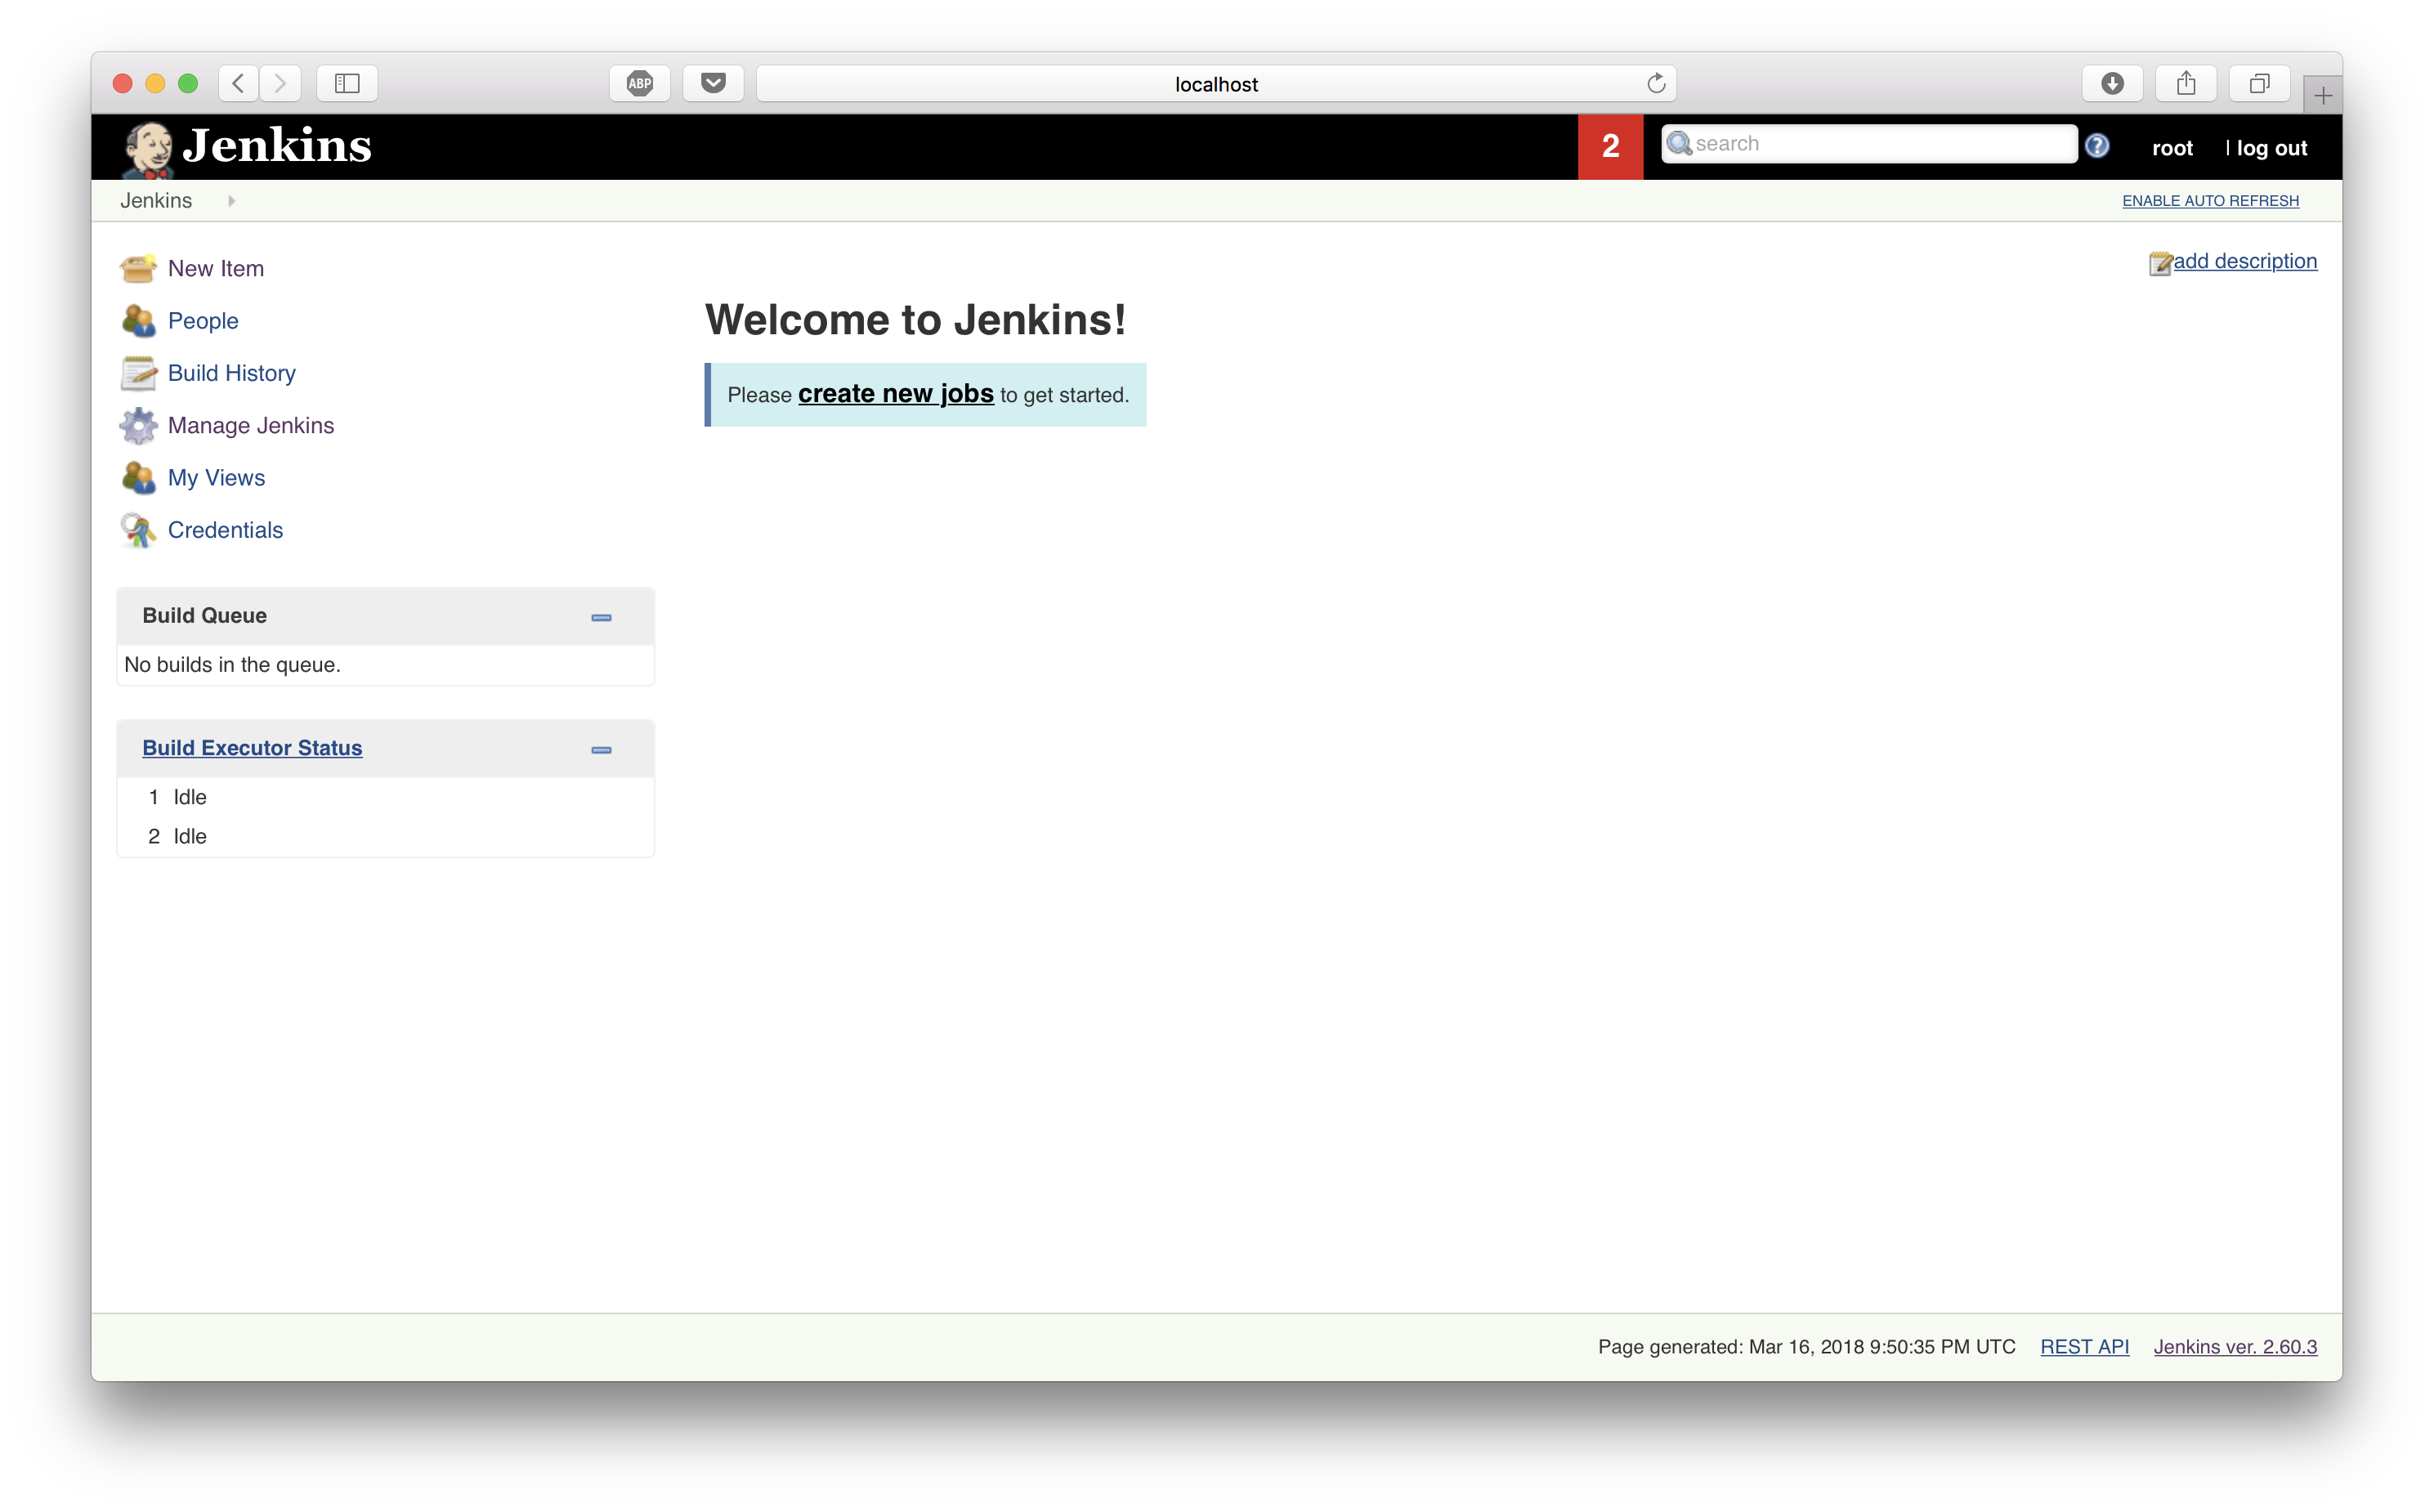2434x1512 pixels.
Task: Click the log out link
Action: point(2271,148)
